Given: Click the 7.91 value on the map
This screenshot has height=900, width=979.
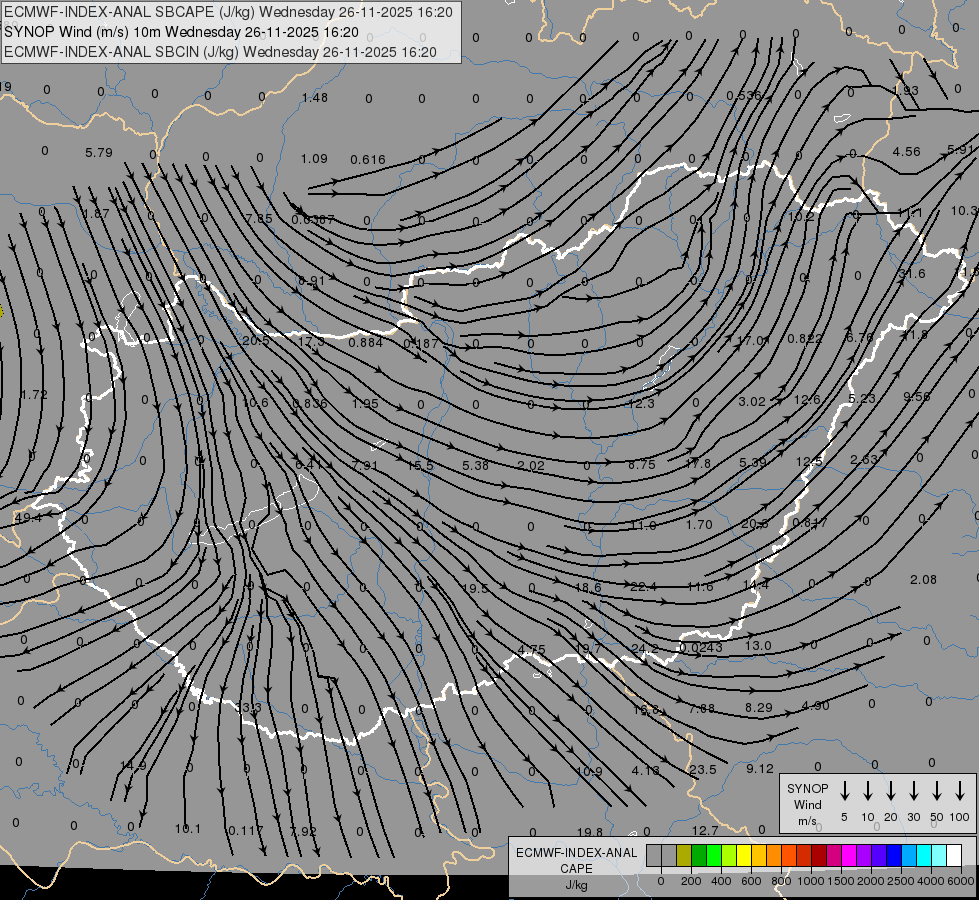Looking at the screenshot, I should pyautogui.click(x=365, y=465).
